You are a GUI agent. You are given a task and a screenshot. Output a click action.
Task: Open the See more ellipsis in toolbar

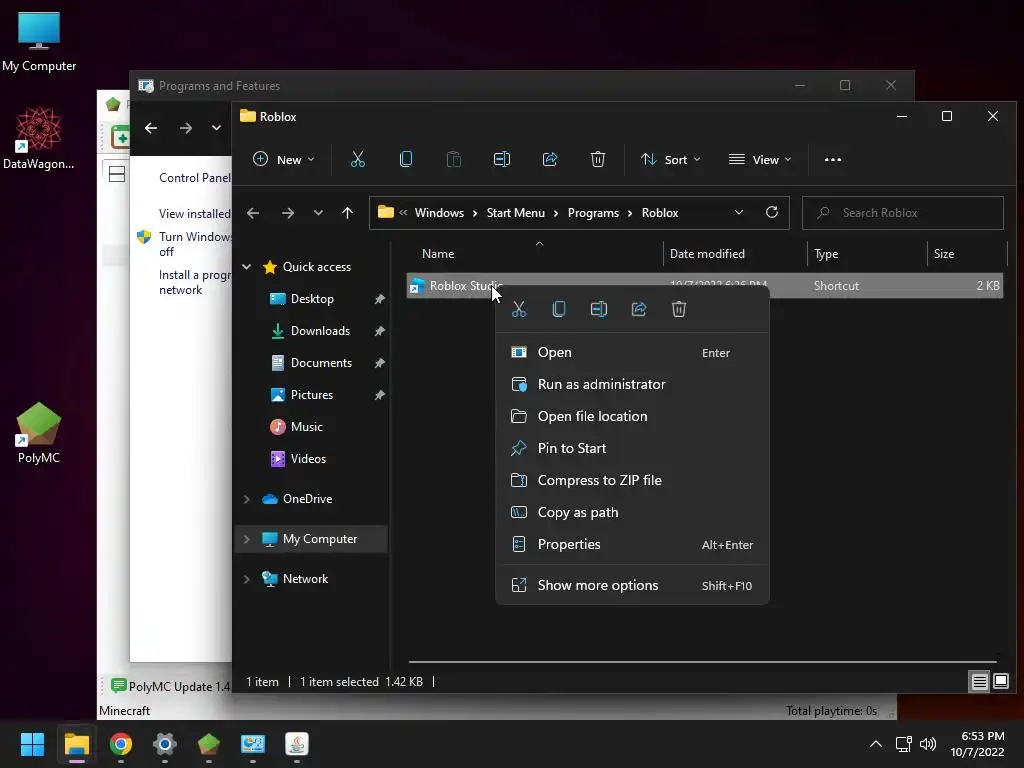[x=833, y=160]
